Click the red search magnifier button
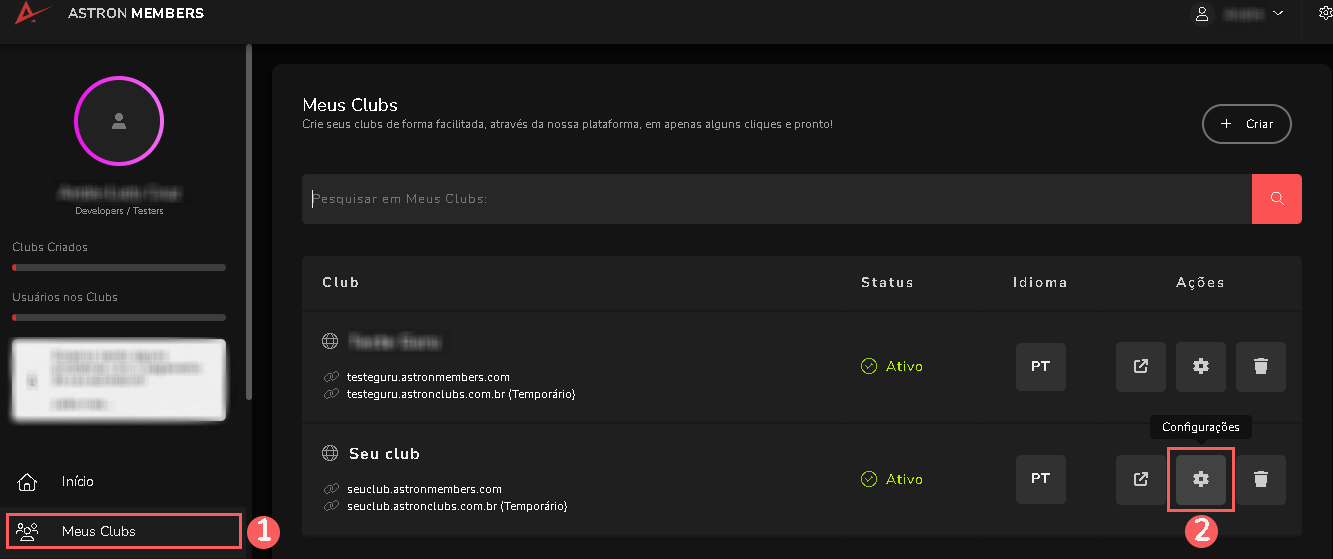 (x=1276, y=198)
